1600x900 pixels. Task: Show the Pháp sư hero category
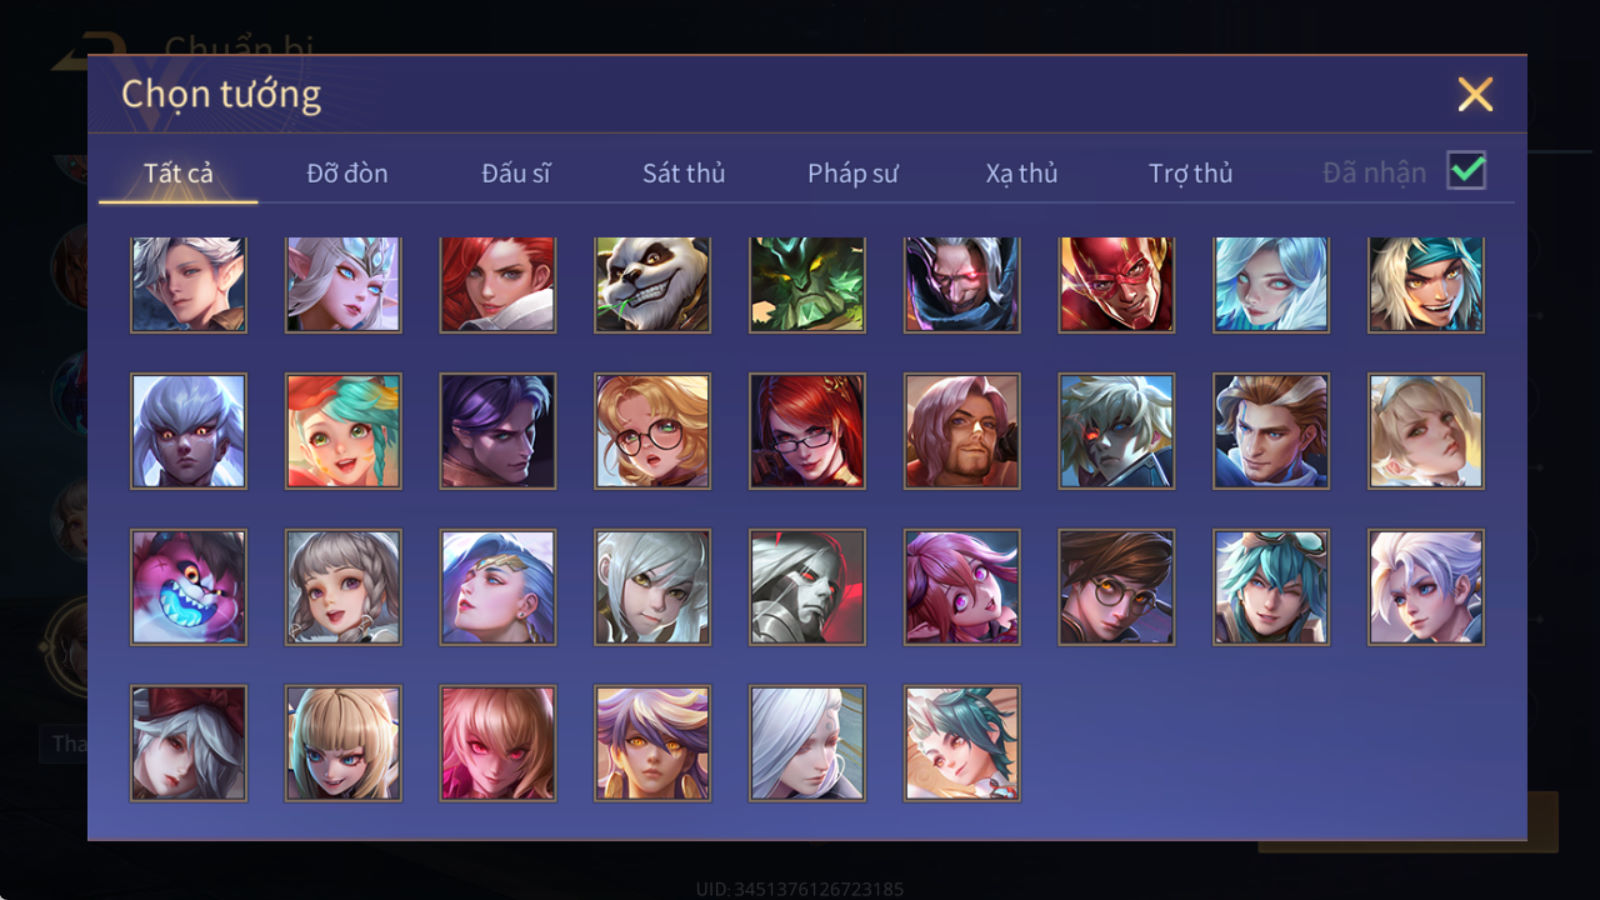pos(853,173)
